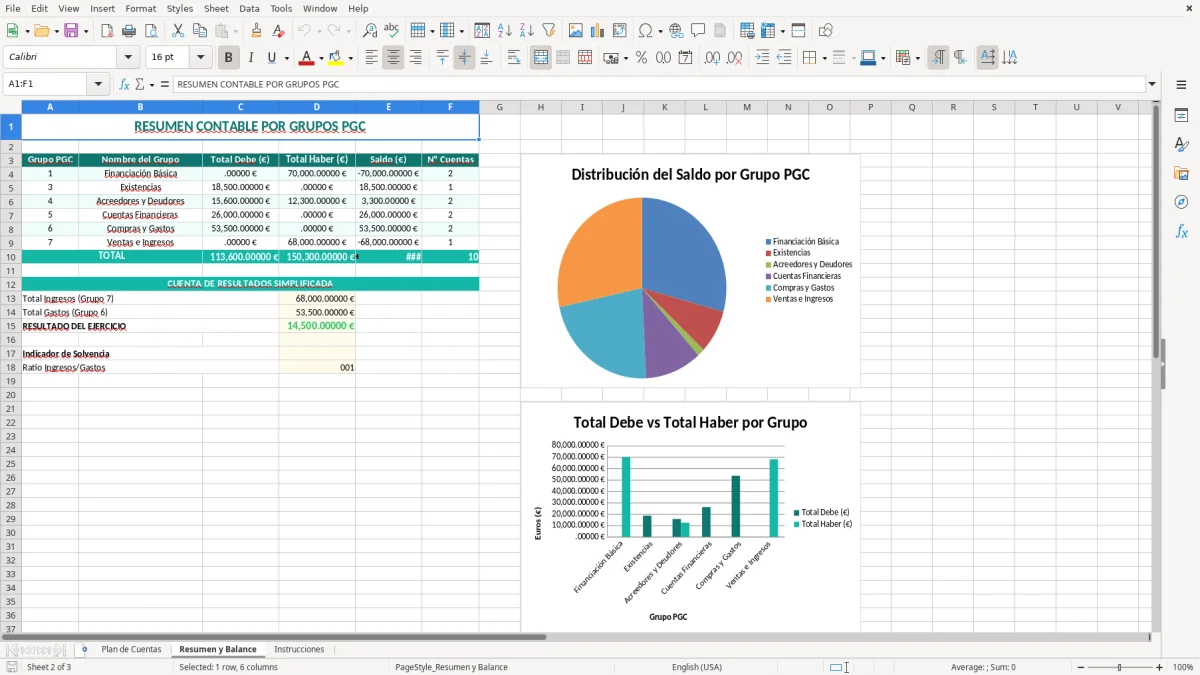Screen dimensions: 1200x675
Task: Switch to the Instrucciones sheet tab
Action: coord(299,649)
